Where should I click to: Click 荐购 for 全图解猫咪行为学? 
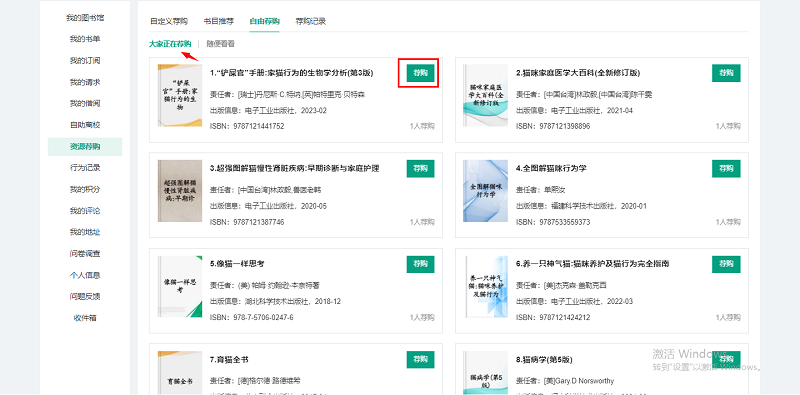[x=726, y=168]
